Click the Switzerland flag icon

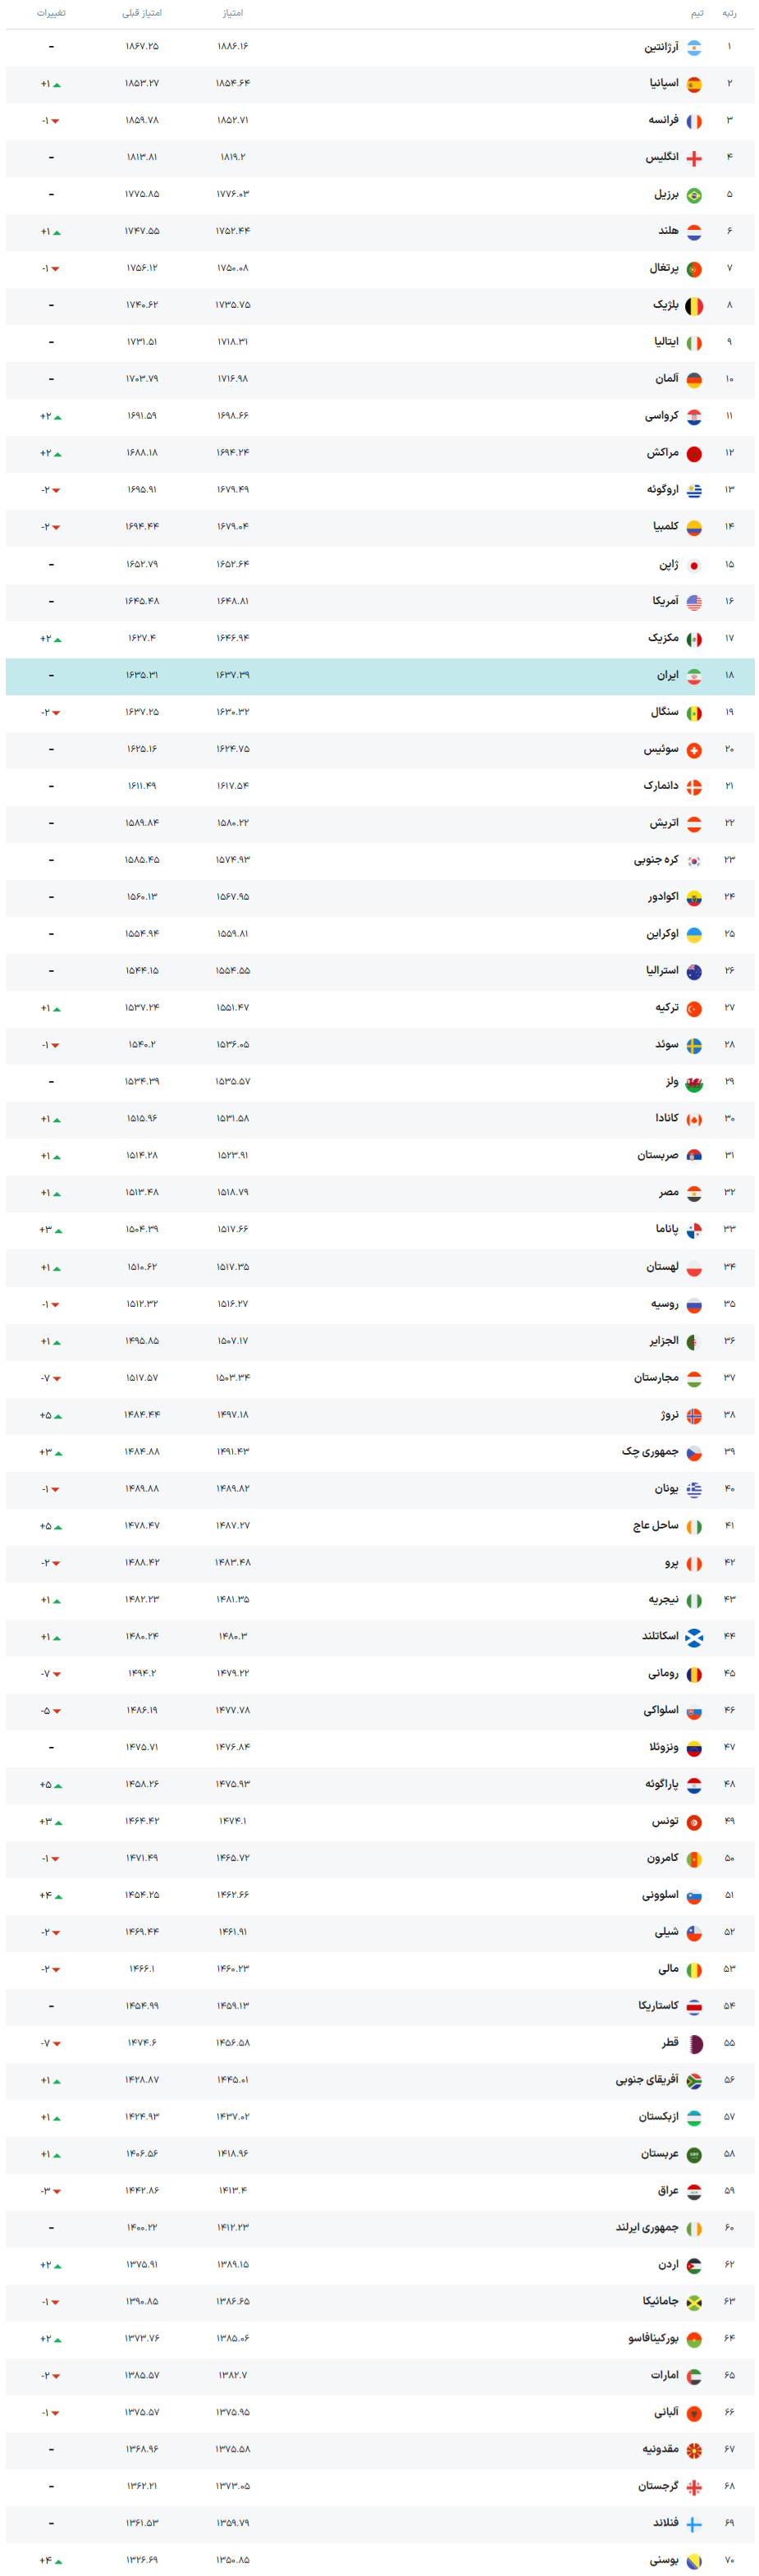(694, 751)
